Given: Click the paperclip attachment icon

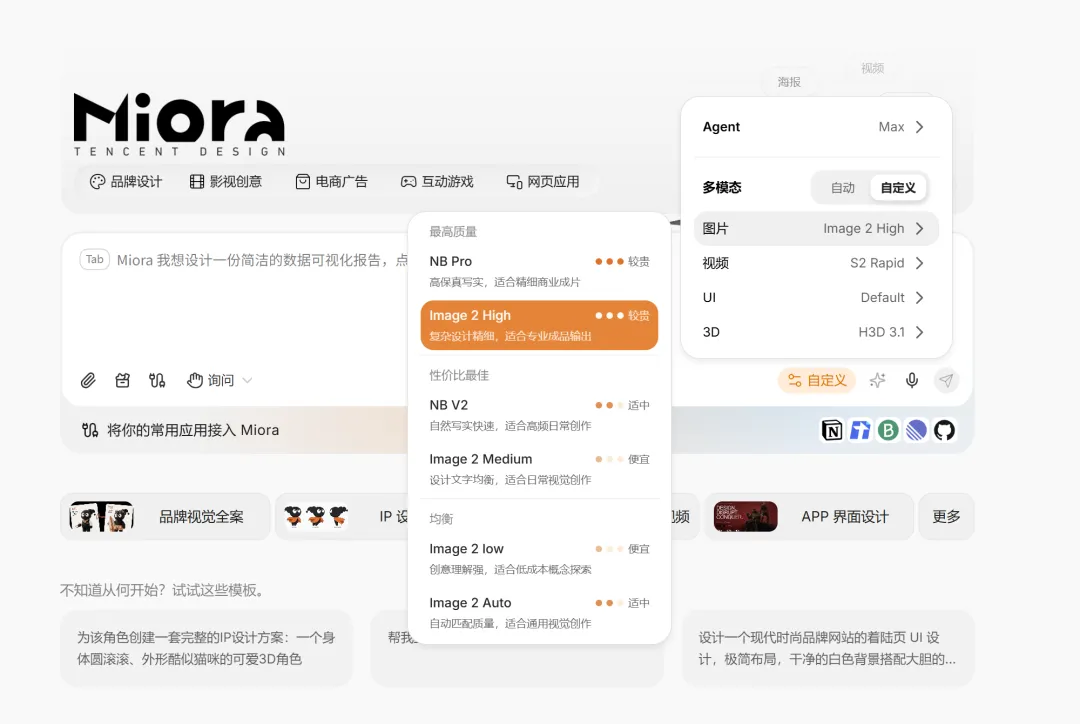Looking at the screenshot, I should click(88, 380).
